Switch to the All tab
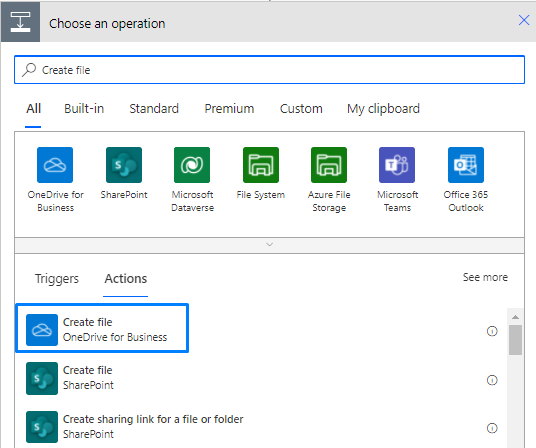The width and height of the screenshot is (536, 448). 34,109
